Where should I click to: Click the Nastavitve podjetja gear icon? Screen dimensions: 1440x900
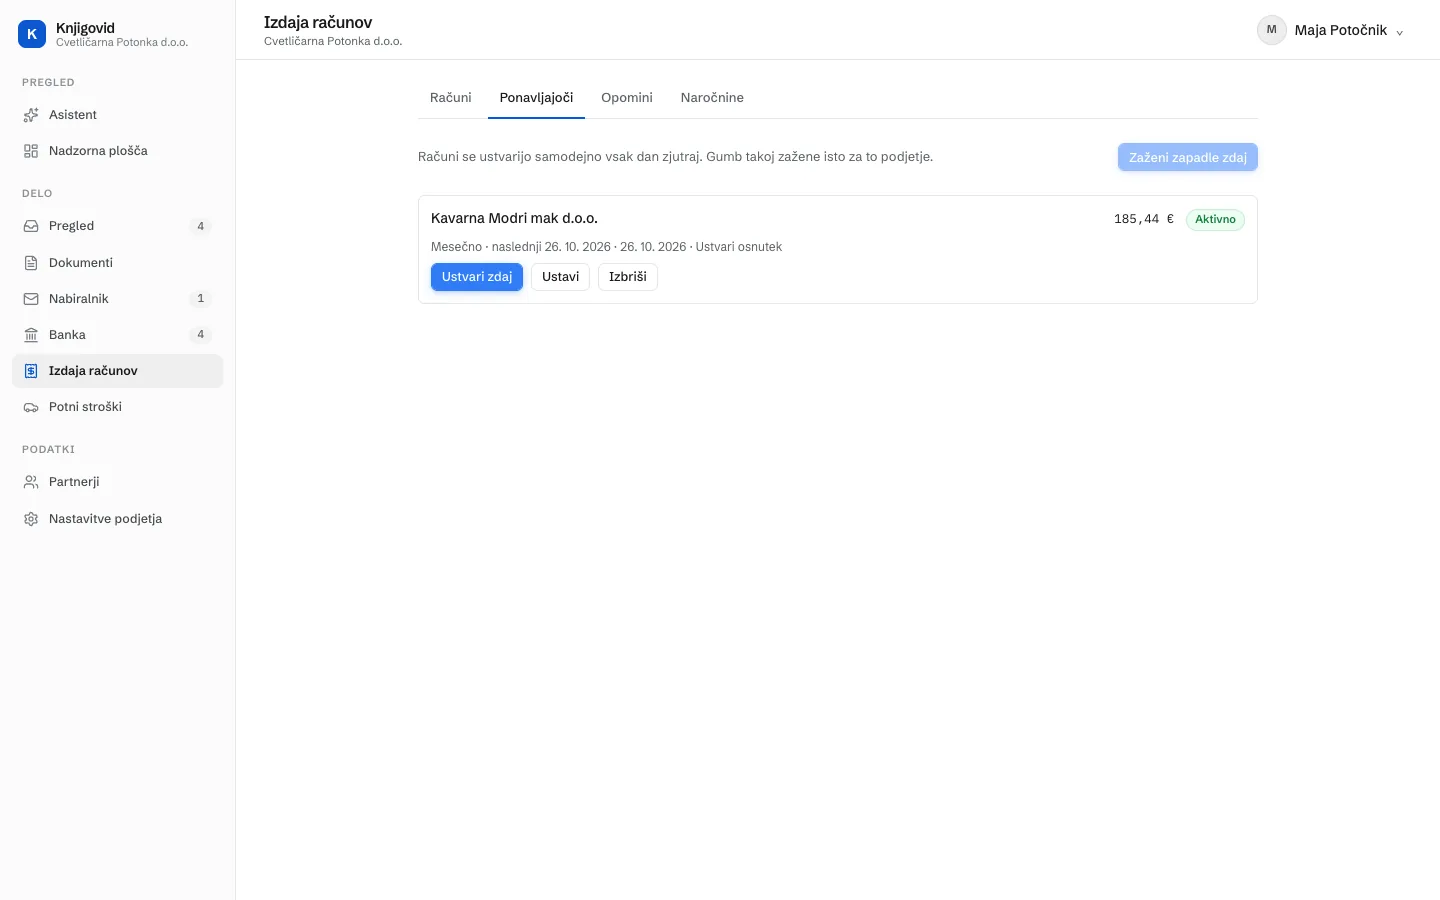[x=31, y=519]
